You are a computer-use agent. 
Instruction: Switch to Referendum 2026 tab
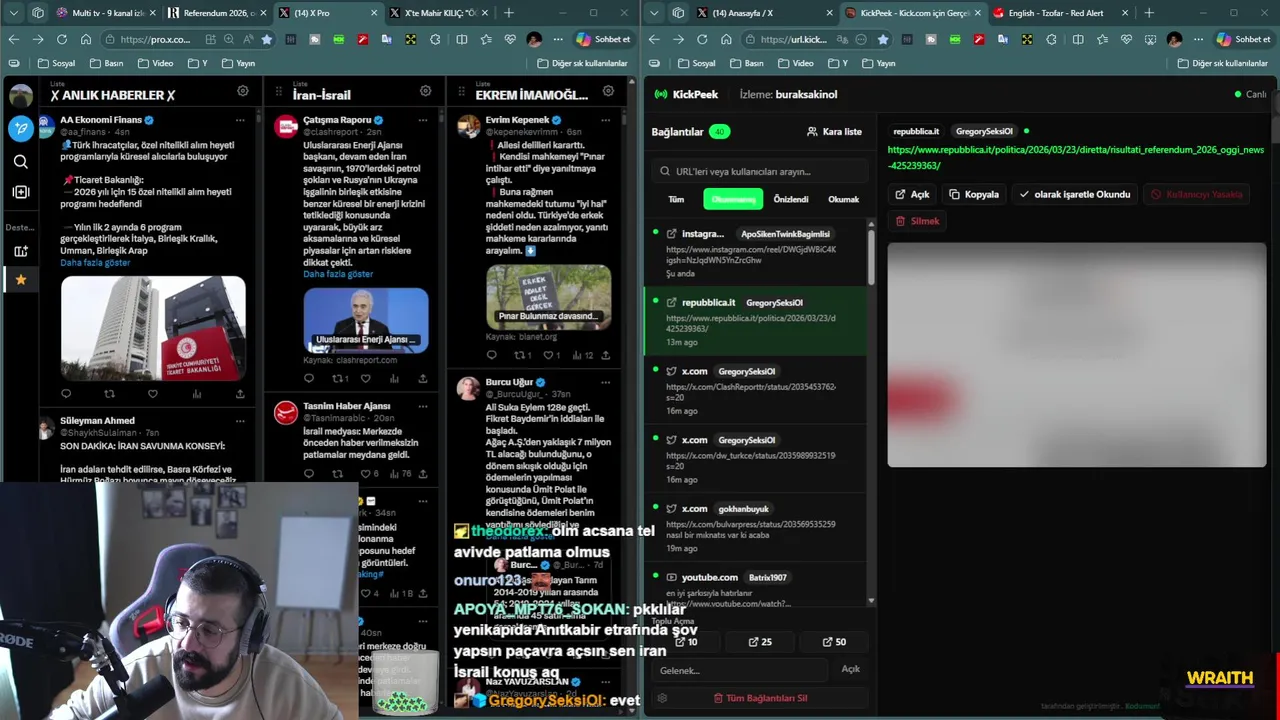215,13
